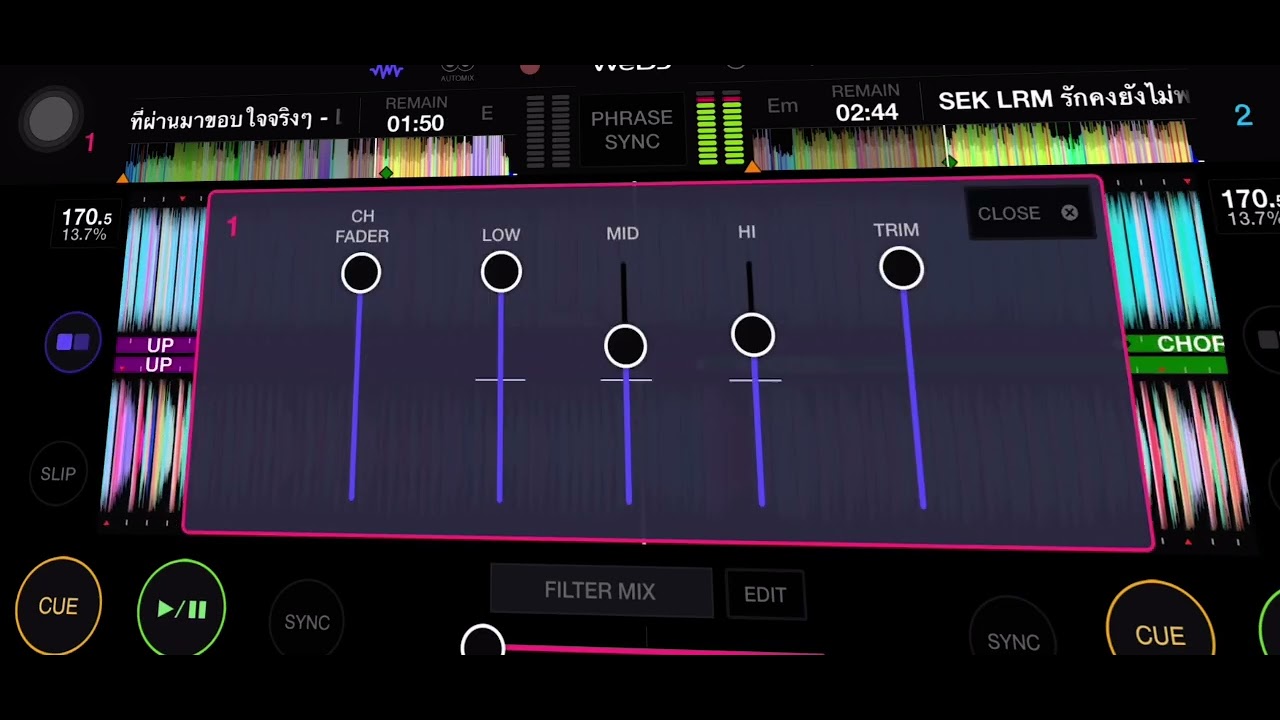The image size is (1280, 720).
Task: Click the EDIT button next to FILTER MIX
Action: 765,595
